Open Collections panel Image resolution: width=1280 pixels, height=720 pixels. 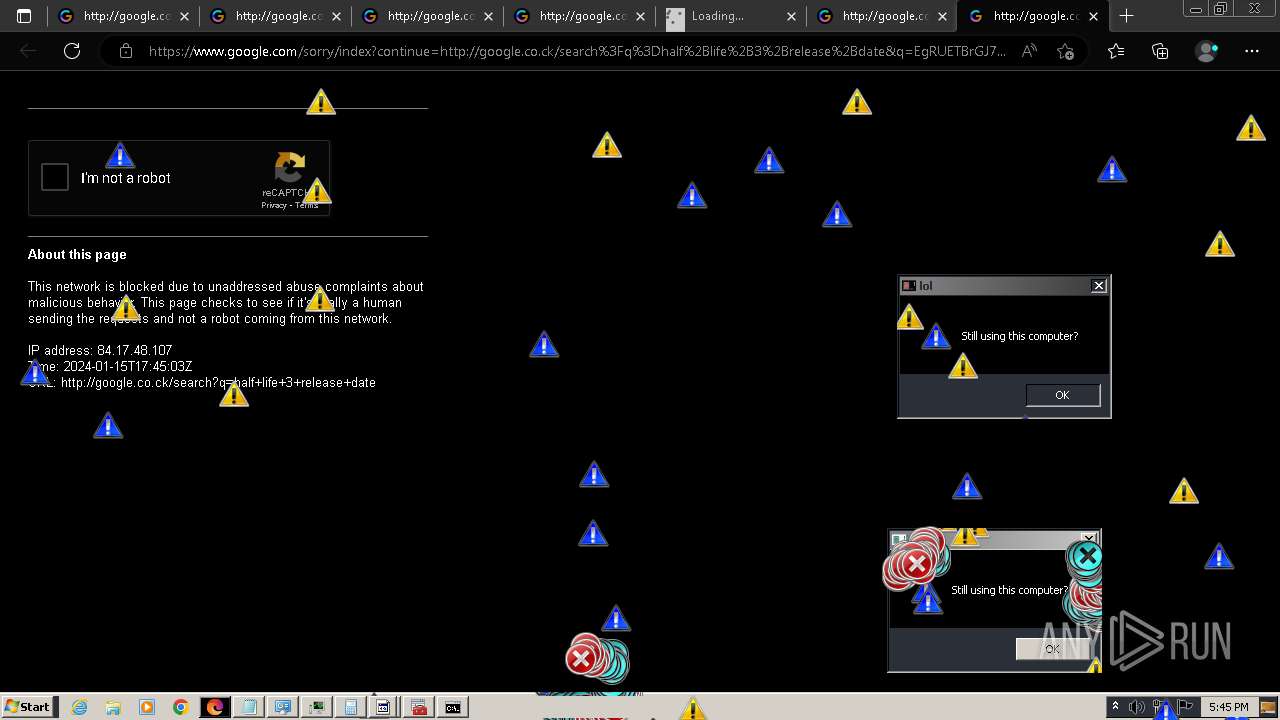[1160, 51]
